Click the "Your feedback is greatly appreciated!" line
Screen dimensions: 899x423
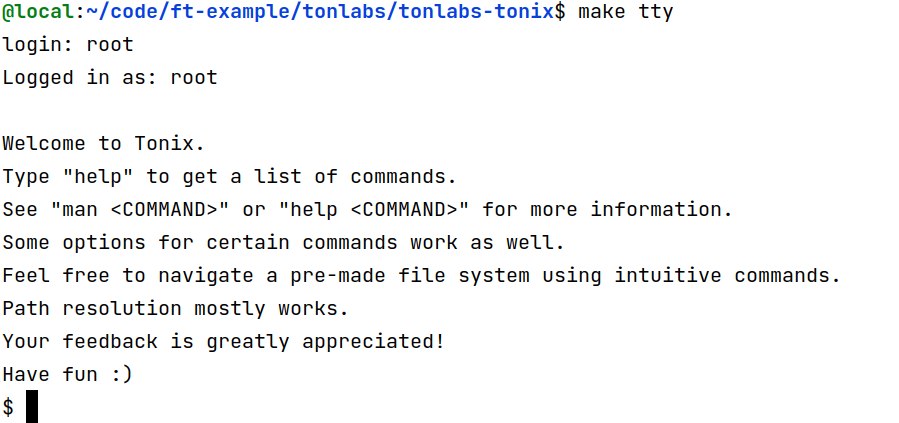[224, 341]
